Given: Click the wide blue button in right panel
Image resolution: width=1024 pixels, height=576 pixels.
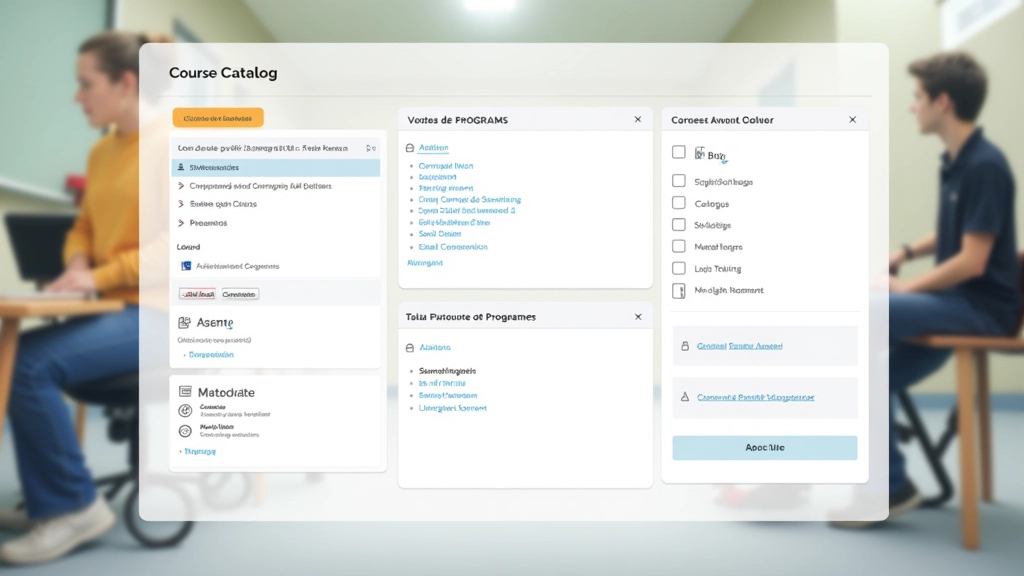Looking at the screenshot, I should (x=764, y=447).
